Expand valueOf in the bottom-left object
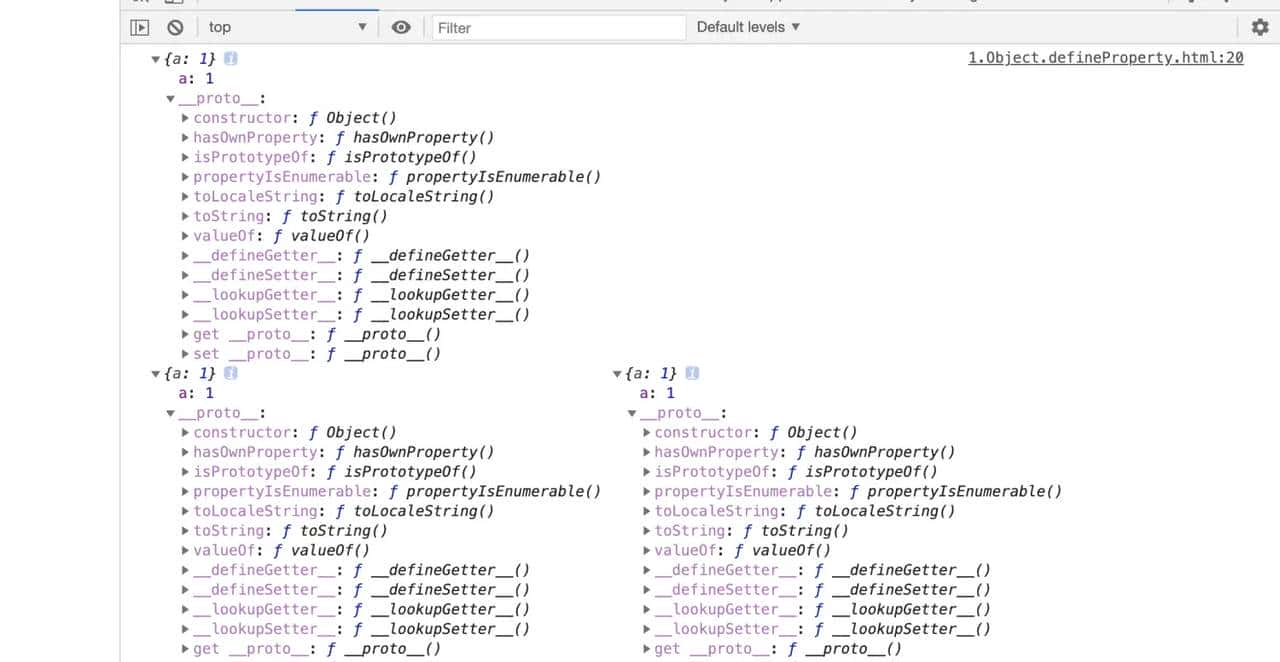1280x662 pixels. coord(186,550)
